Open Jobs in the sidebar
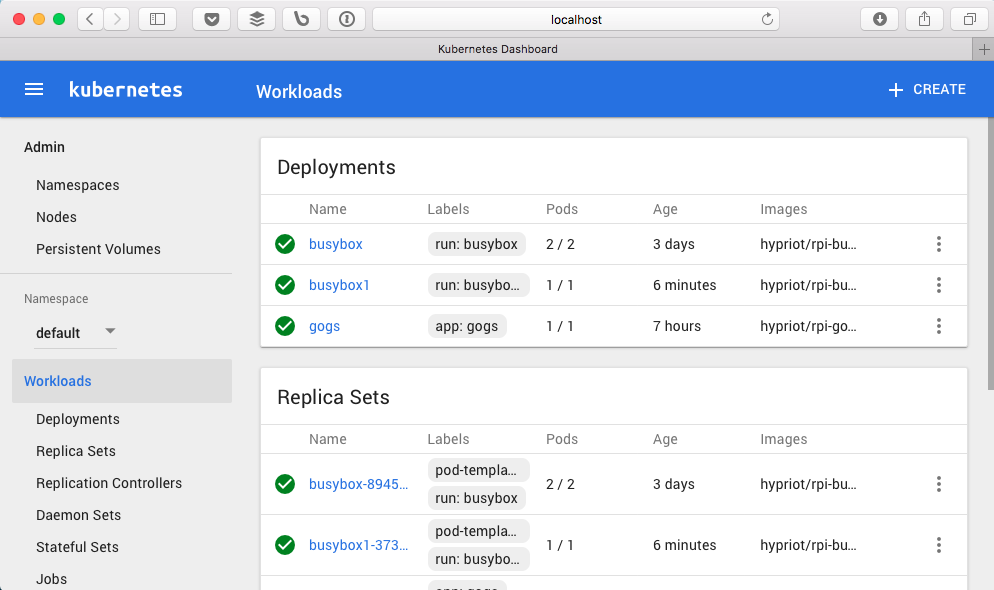 [51, 579]
